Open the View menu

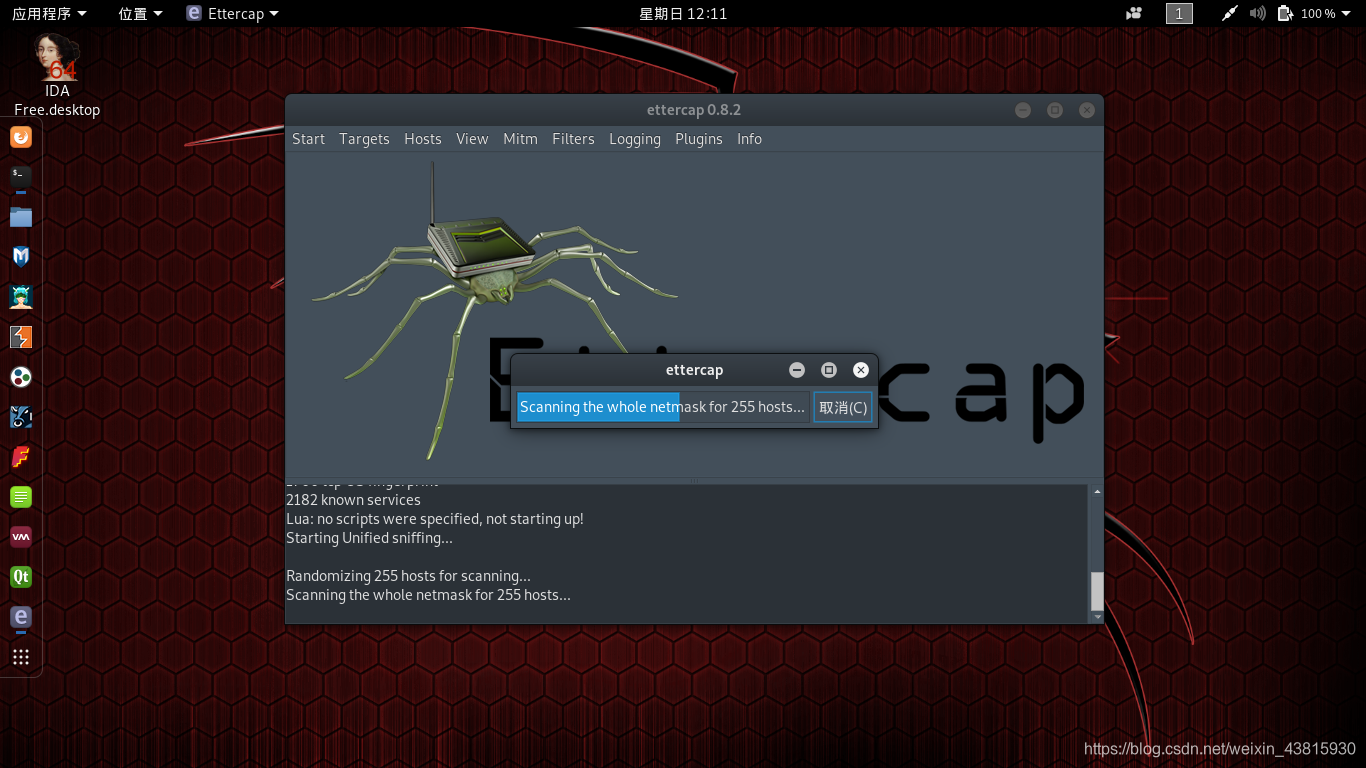(x=472, y=139)
